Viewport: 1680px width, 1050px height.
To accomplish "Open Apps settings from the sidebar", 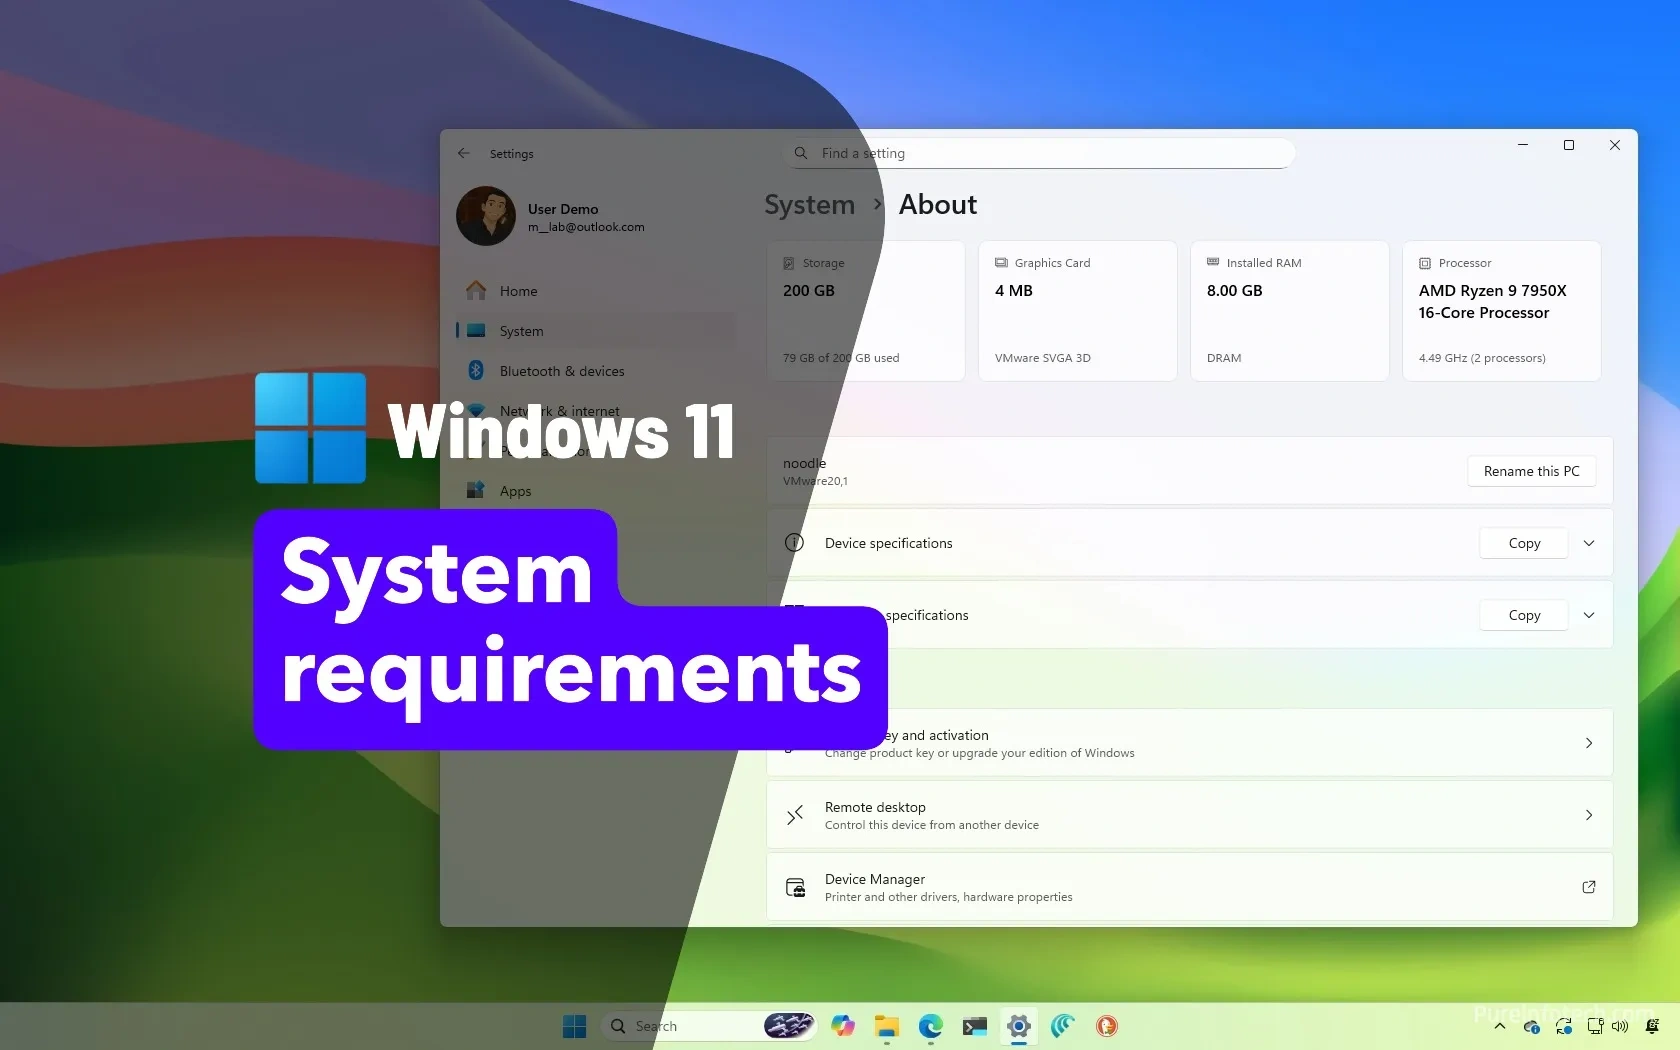I will coord(515,491).
